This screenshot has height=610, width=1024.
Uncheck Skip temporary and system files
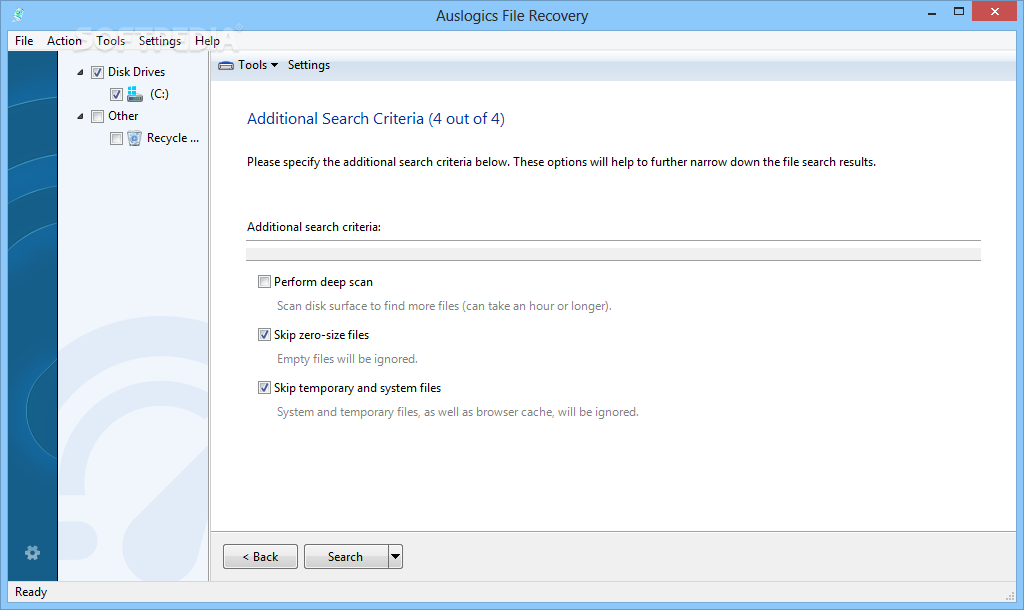[264, 387]
